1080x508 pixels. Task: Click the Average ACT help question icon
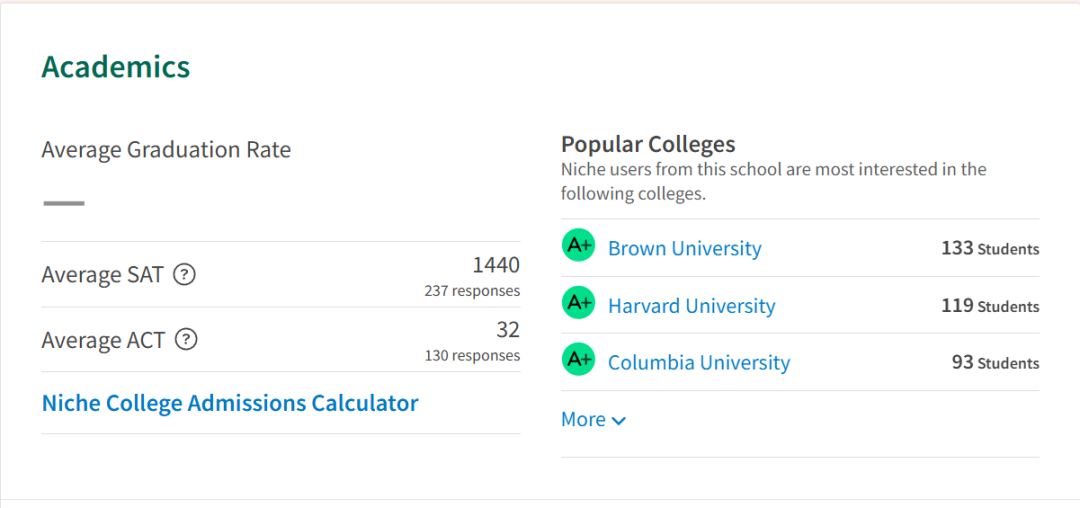[185, 339]
